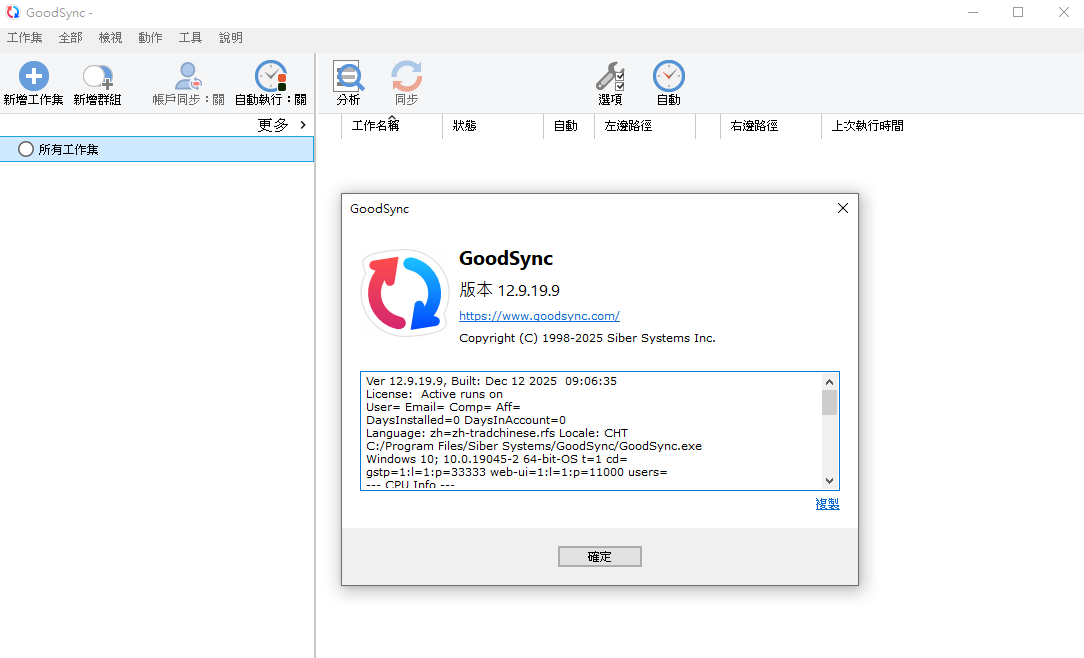
Task: Click the 'Windows 10; 10.0.19045-2' line
Action: point(496,459)
